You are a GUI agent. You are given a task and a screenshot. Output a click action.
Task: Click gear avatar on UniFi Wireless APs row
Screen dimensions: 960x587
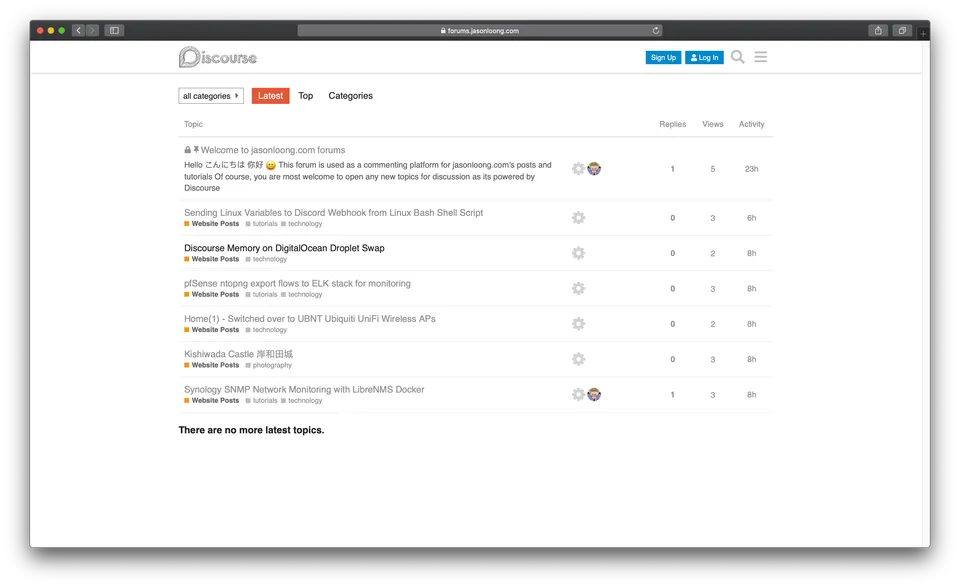click(x=578, y=324)
